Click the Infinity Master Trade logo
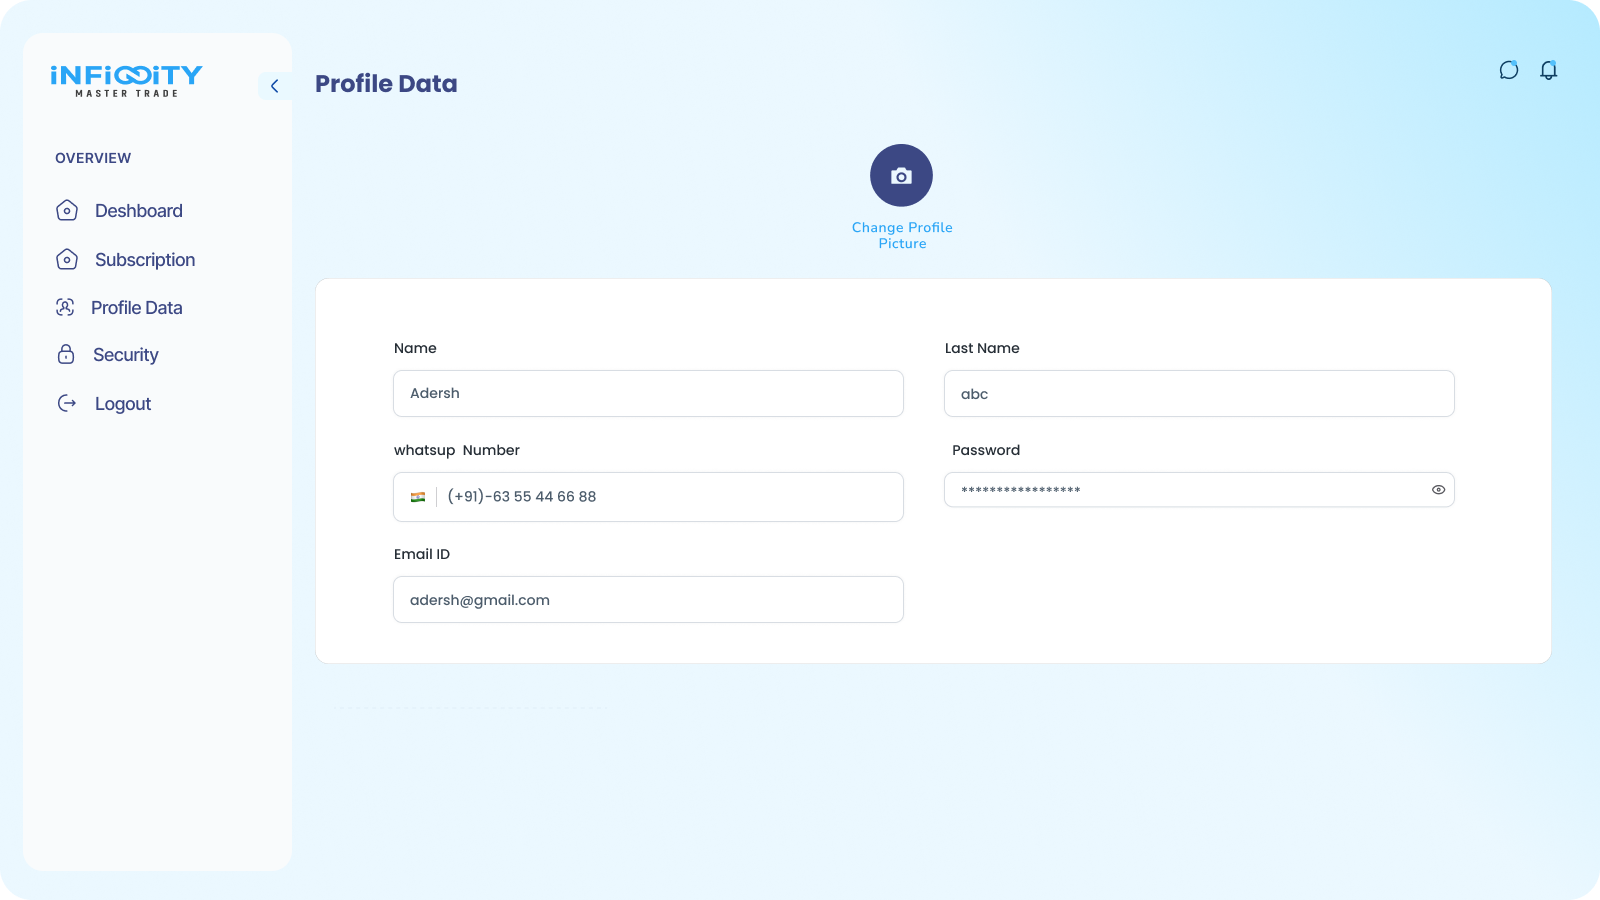1600x900 pixels. pyautogui.click(x=126, y=81)
